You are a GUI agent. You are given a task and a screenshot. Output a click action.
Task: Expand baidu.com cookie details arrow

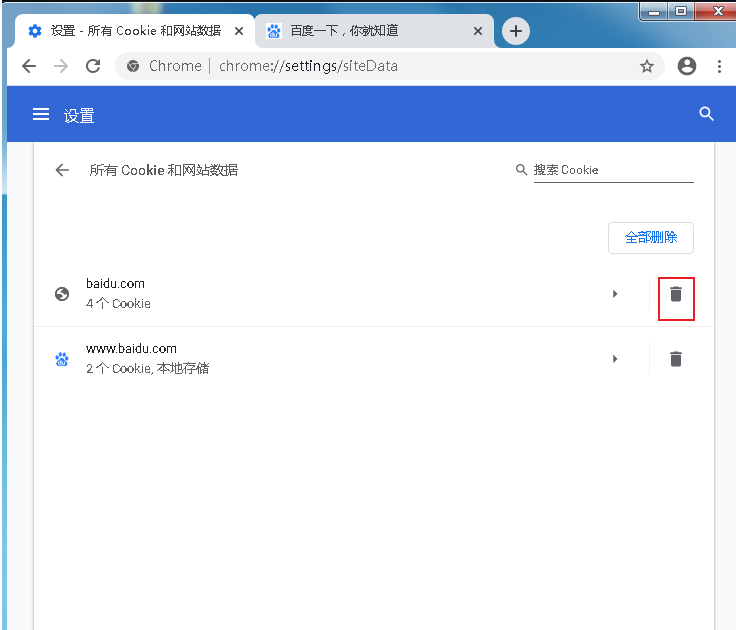coord(615,294)
